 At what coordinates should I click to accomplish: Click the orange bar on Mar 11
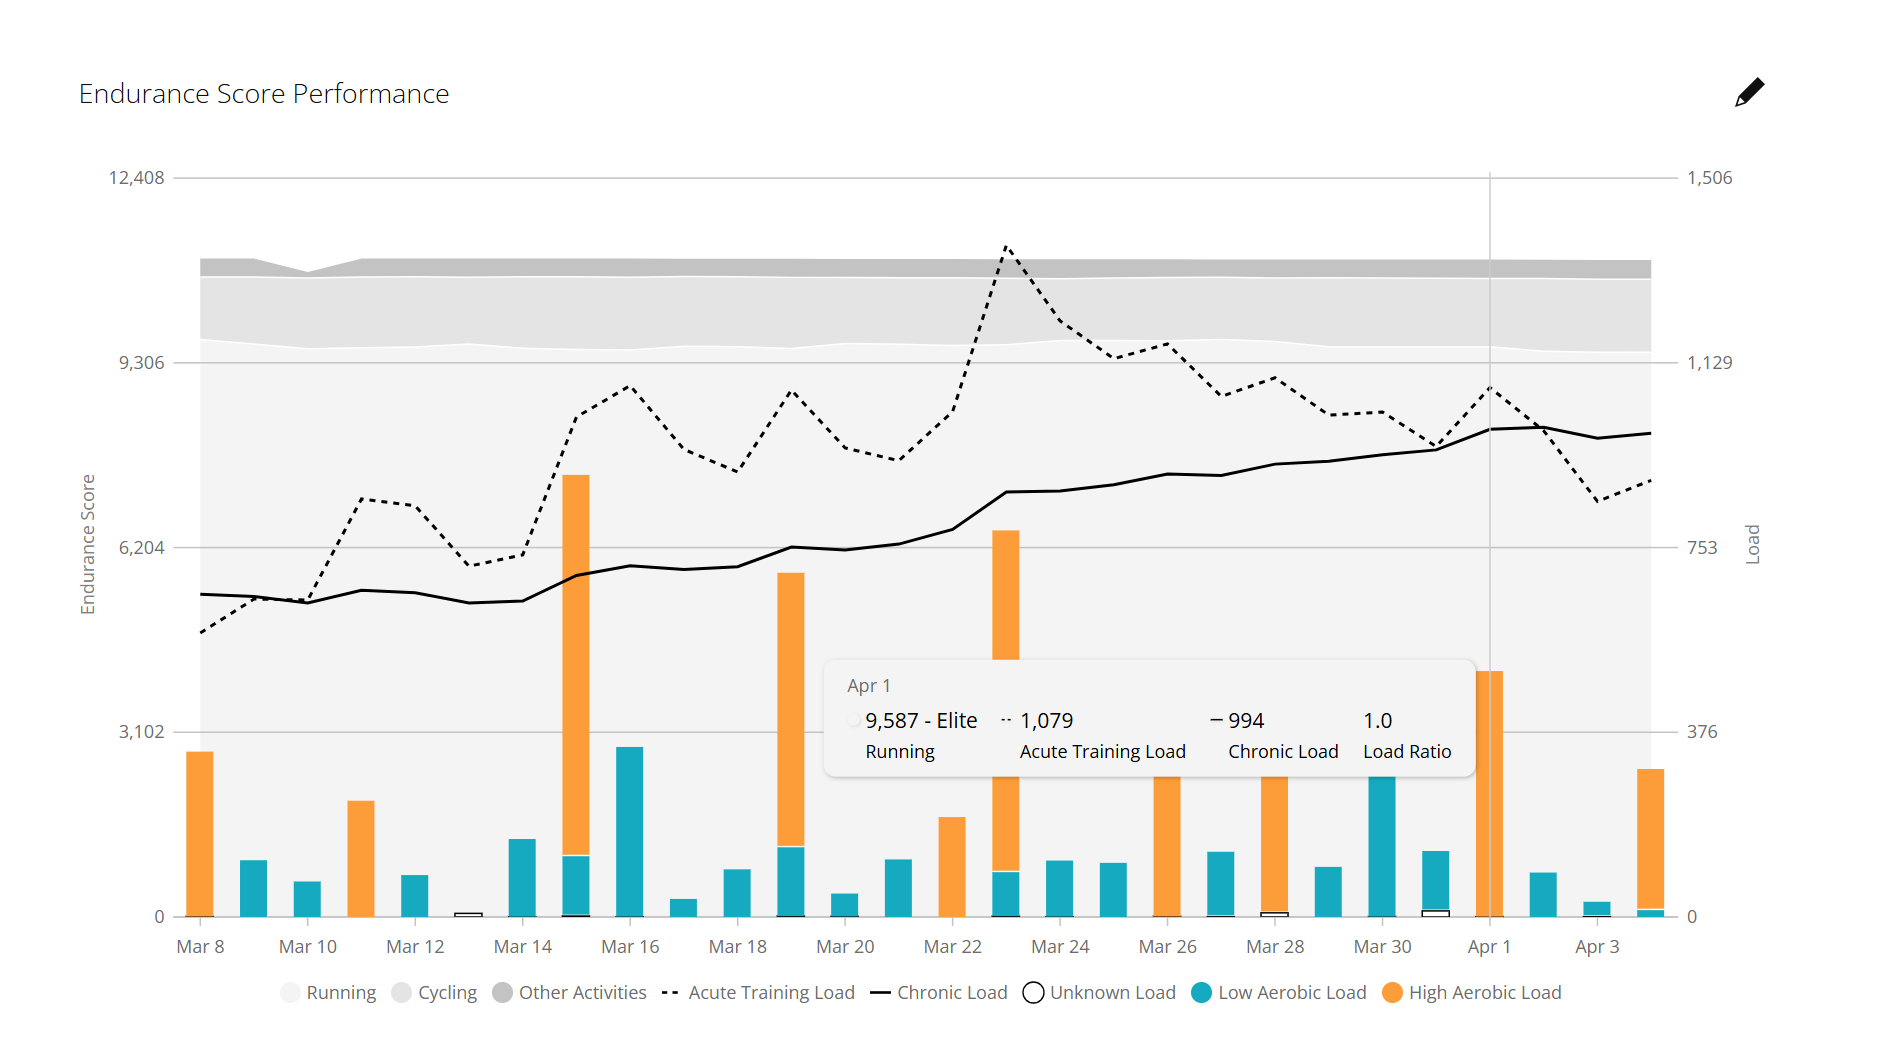361,857
